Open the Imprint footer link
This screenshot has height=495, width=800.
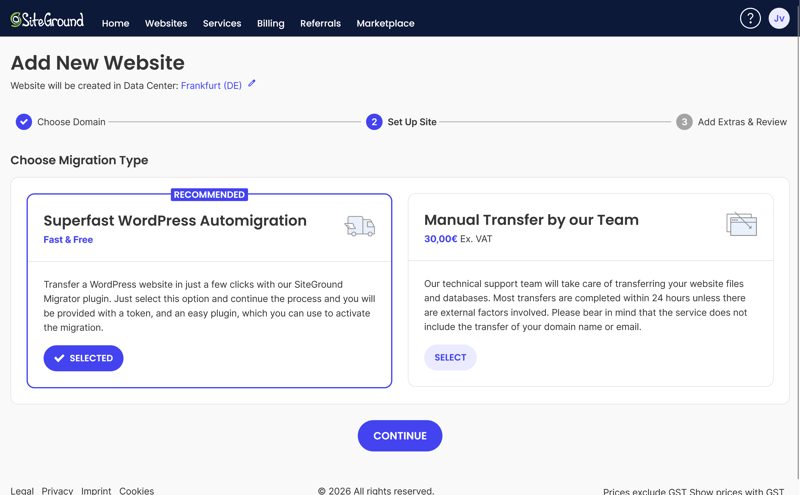click(96, 490)
